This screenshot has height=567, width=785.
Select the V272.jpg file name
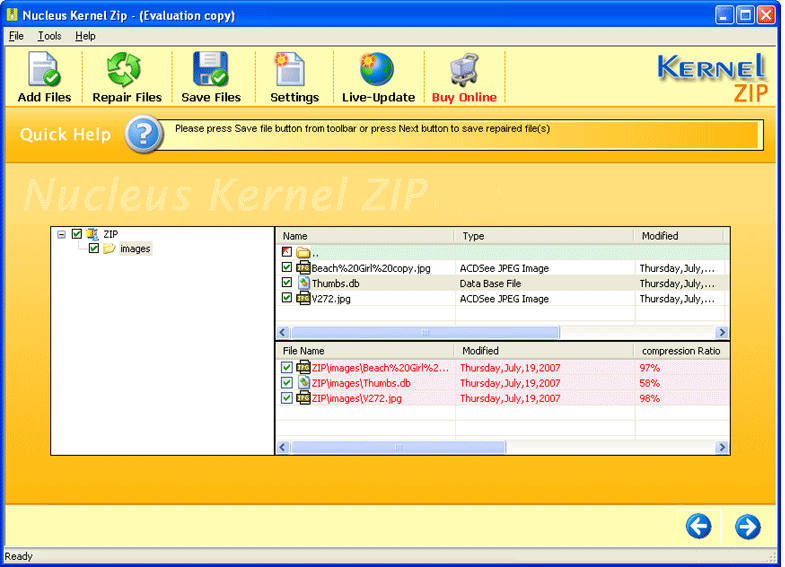(331, 299)
